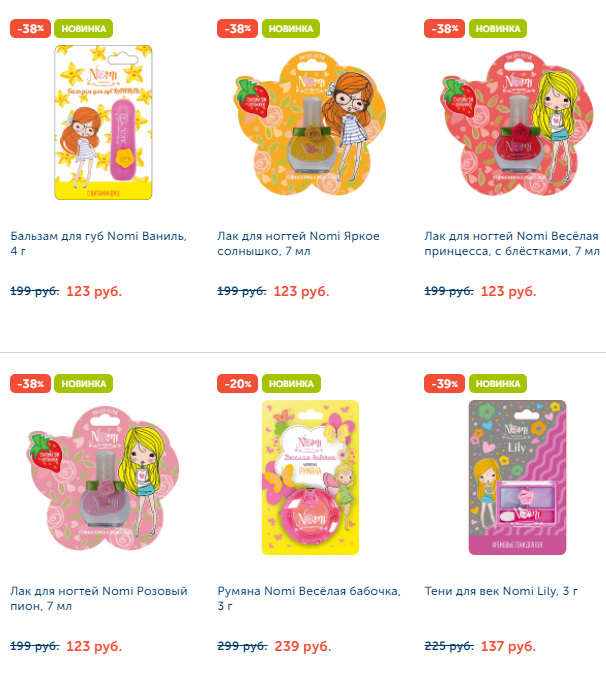Click the Румяна Nomi Весёлая бабочка link
Viewport: 606px width, 689px height.
309,598
